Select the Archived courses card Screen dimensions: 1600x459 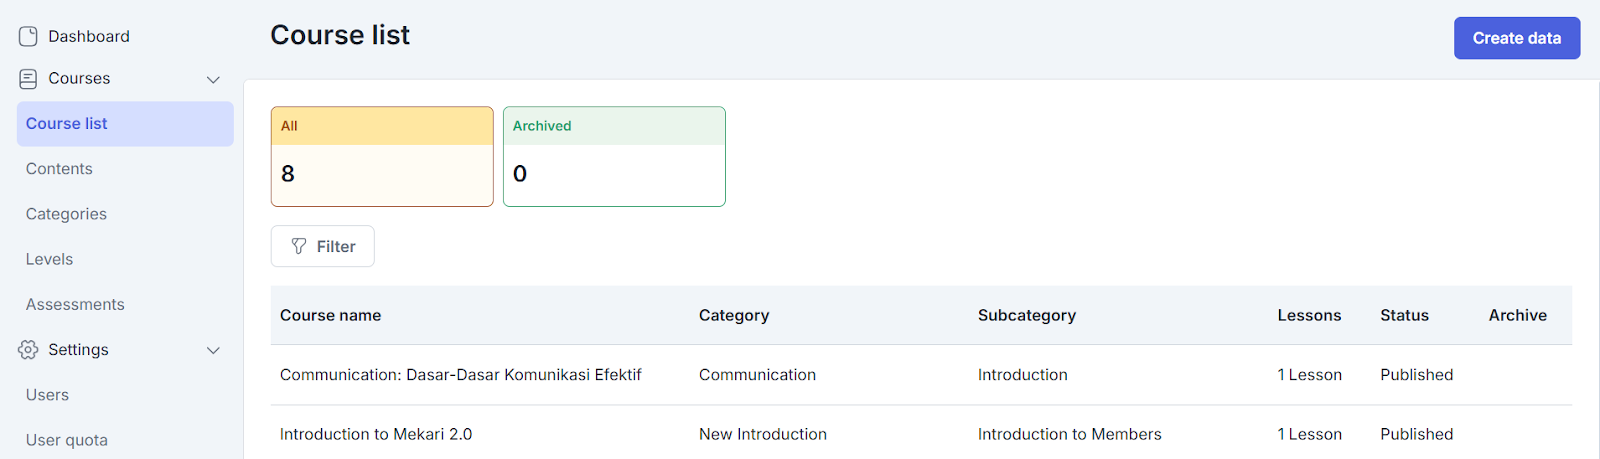pyautogui.click(x=614, y=157)
